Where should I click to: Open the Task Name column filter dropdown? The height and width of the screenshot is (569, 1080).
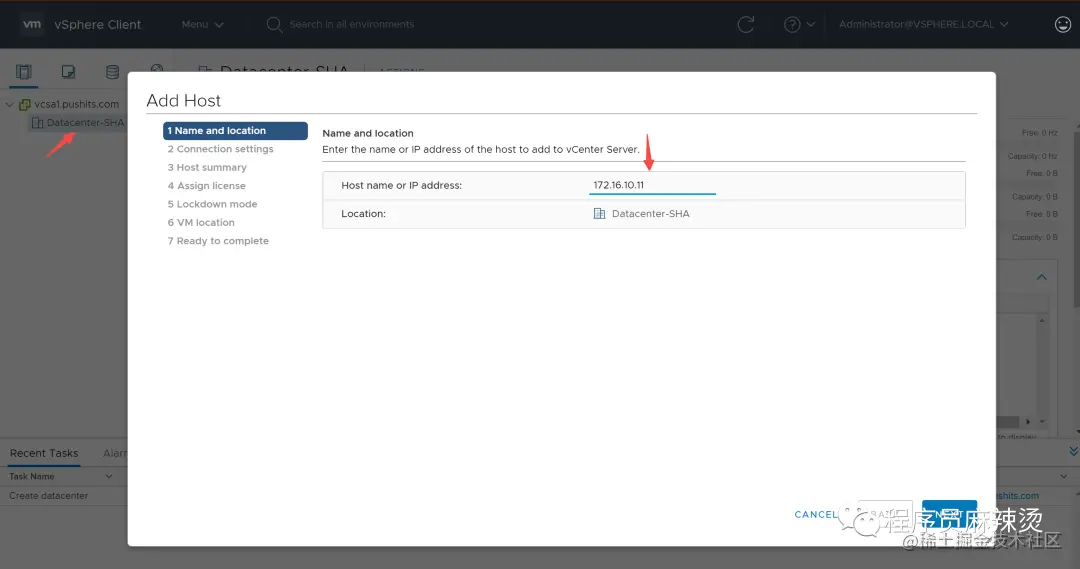click(109, 477)
